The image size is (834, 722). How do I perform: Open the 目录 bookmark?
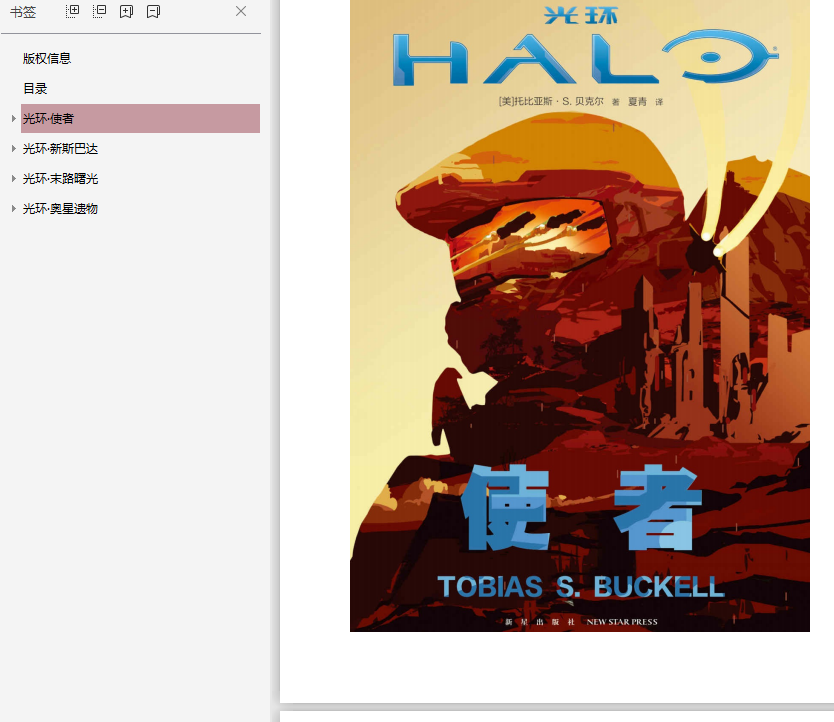click(x=35, y=88)
